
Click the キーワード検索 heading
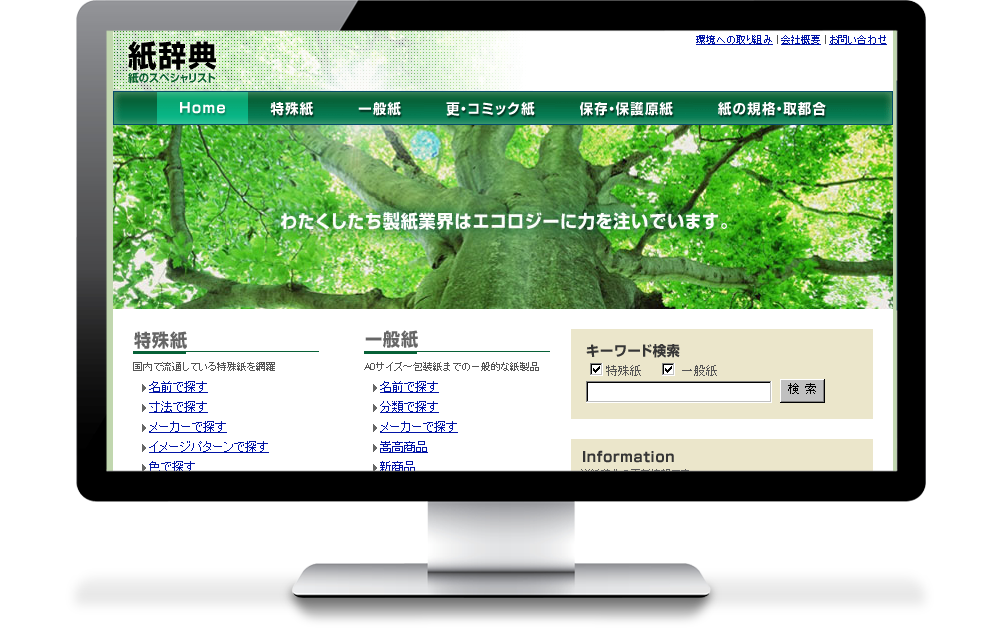(633, 351)
